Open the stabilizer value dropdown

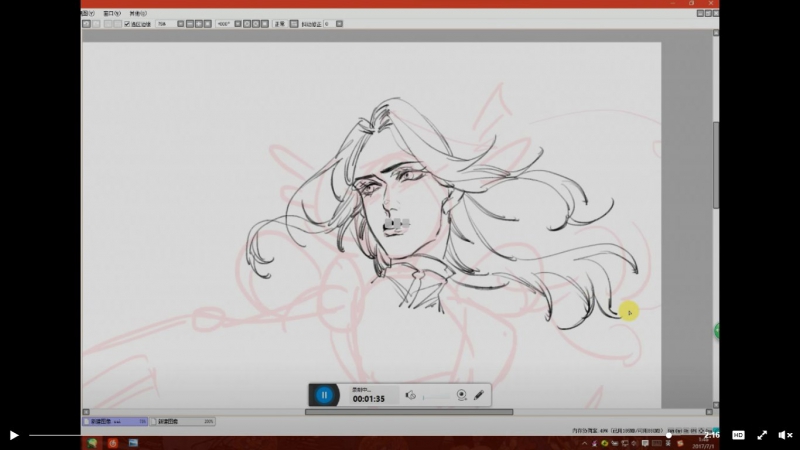pyautogui.click(x=339, y=24)
